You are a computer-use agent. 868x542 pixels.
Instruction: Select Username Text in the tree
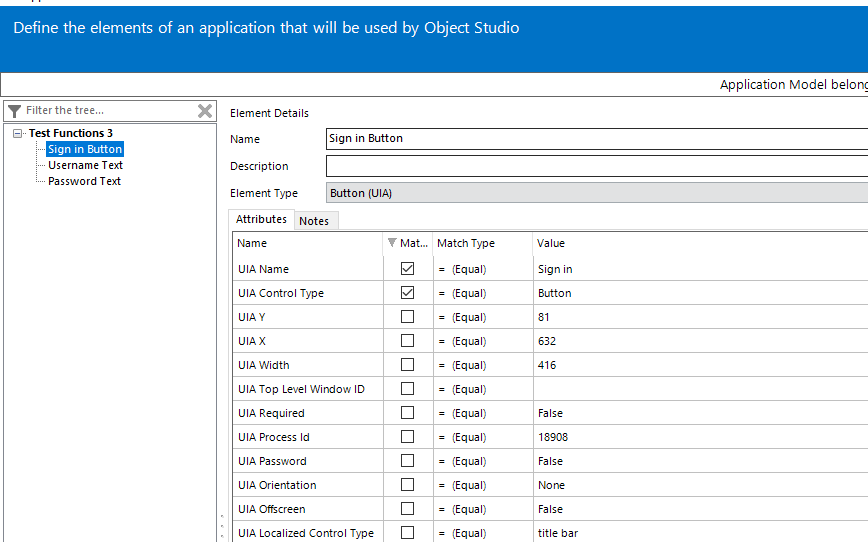click(85, 165)
